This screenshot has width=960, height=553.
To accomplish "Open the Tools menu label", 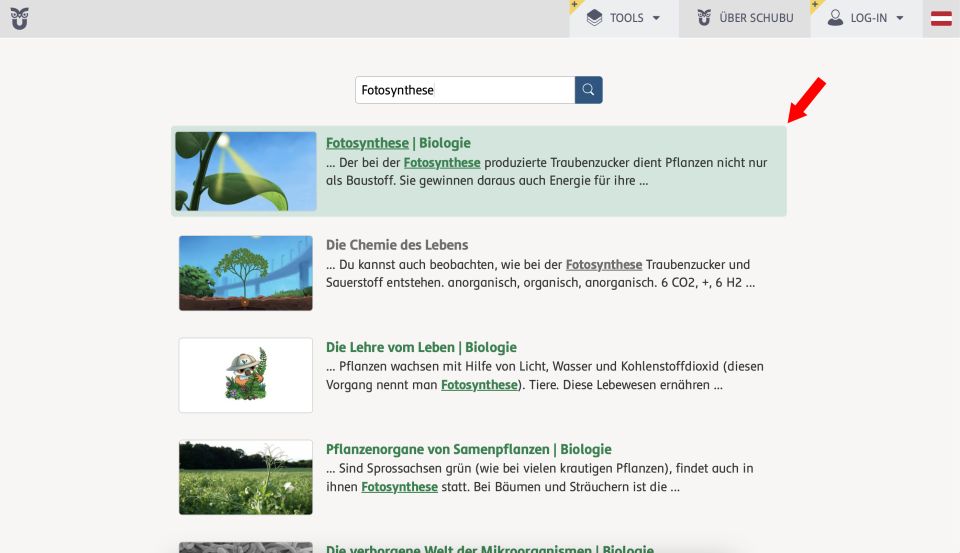I will point(627,18).
